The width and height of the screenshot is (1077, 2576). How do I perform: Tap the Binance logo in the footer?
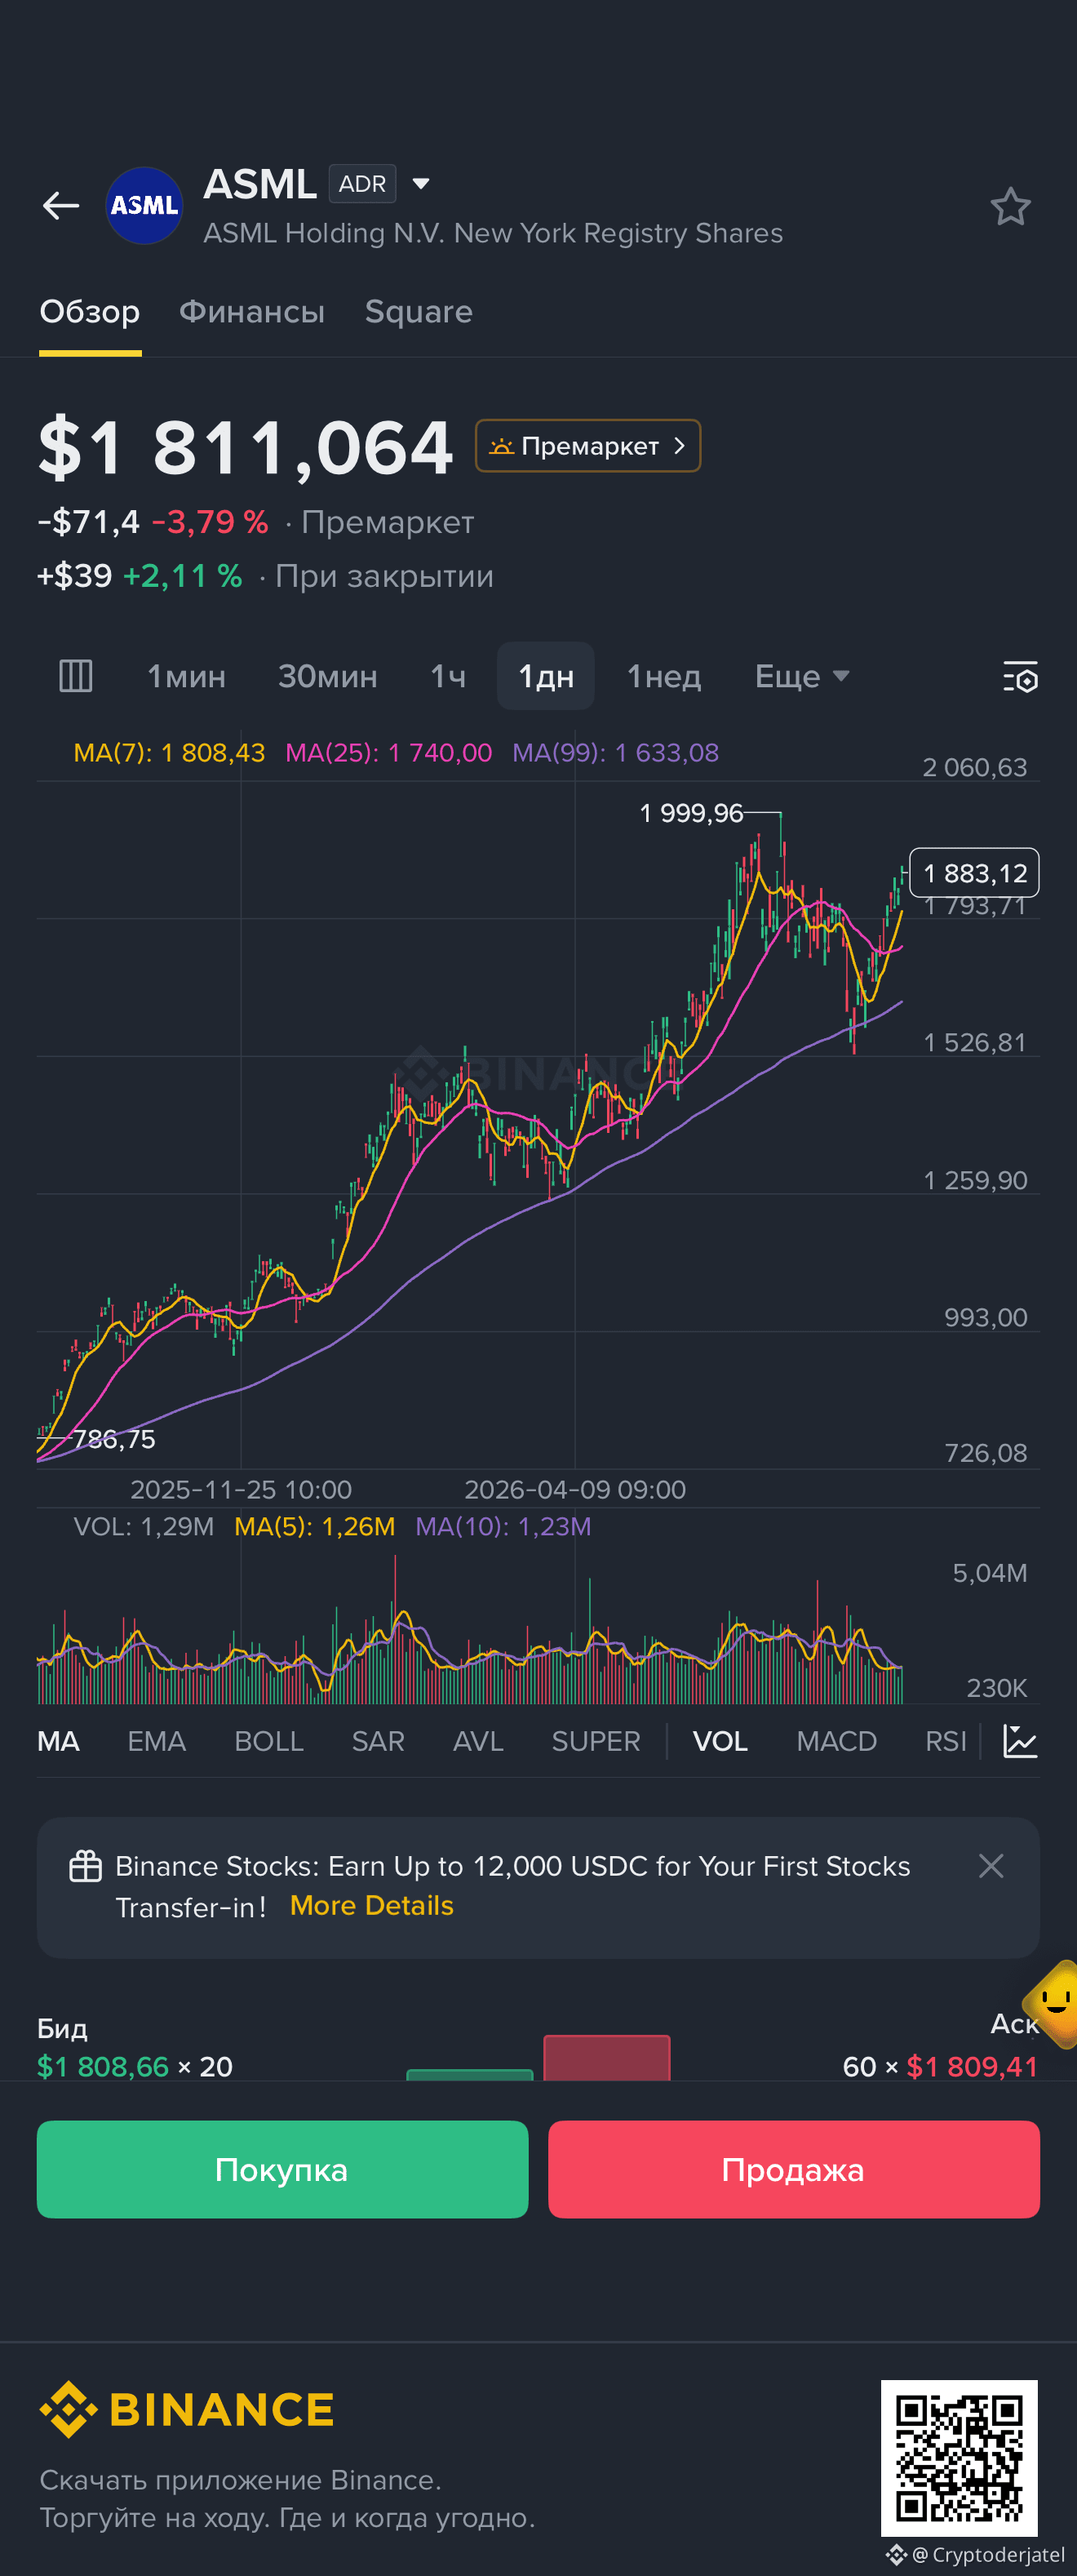click(186, 2410)
